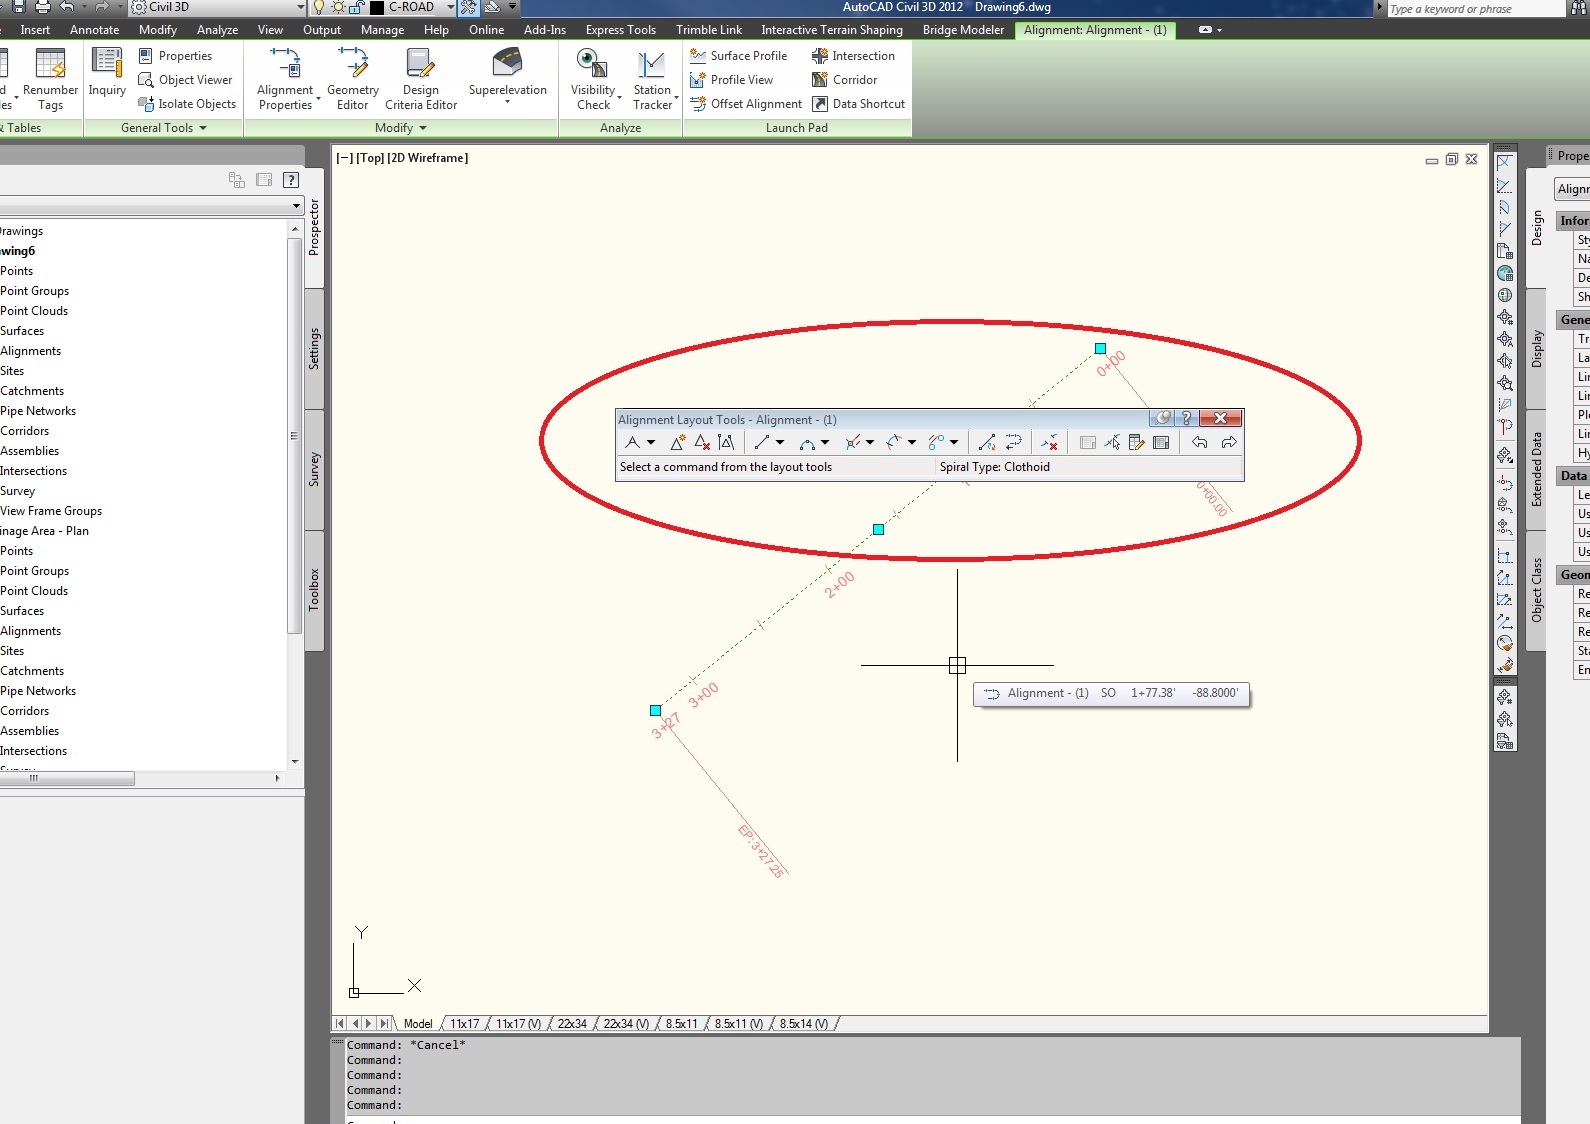Image resolution: width=1590 pixels, height=1124 pixels.
Task: Switch to the 22x34 layout tab
Action: pyautogui.click(x=572, y=1024)
